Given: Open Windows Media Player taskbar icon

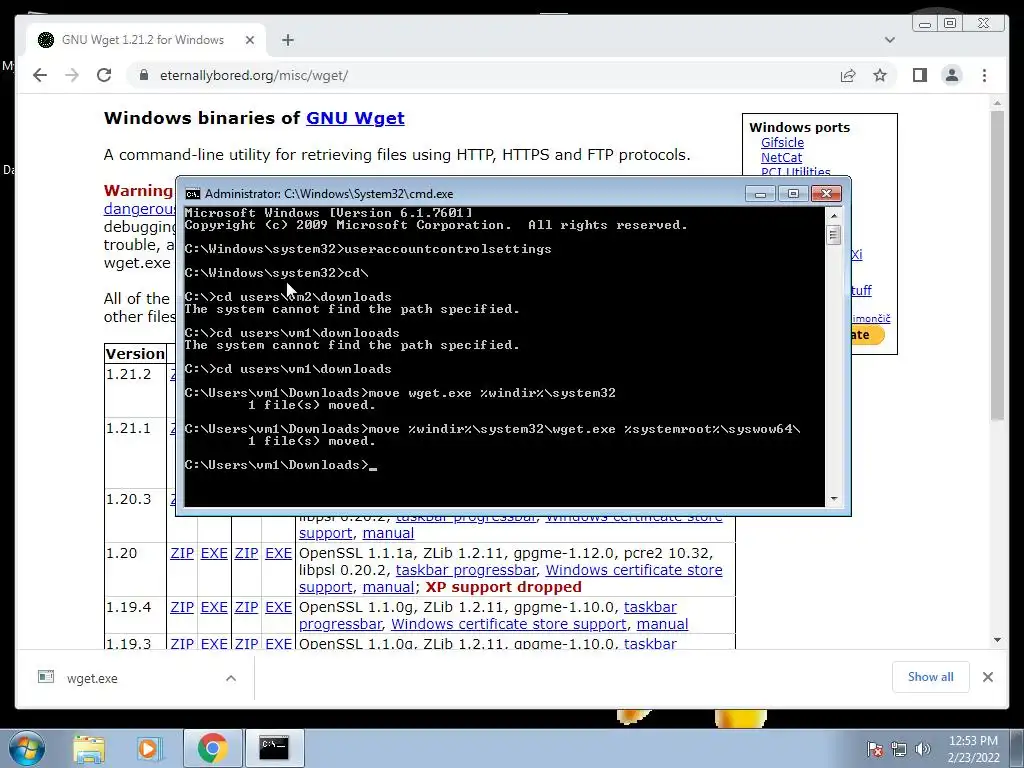Looking at the screenshot, I should point(148,748).
